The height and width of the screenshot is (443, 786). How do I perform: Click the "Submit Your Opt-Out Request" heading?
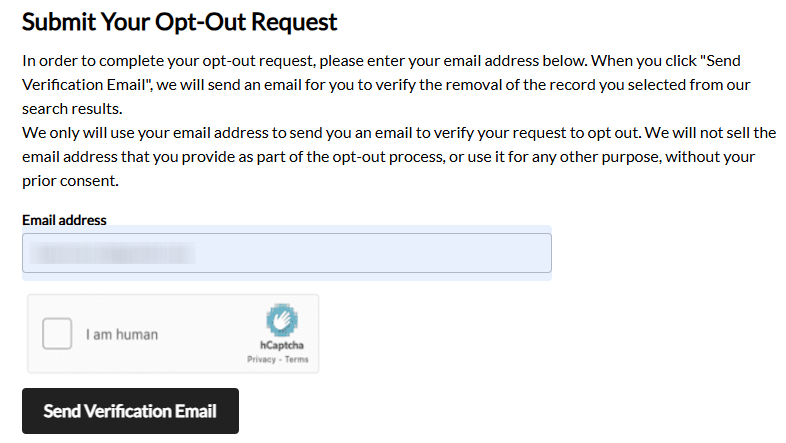(180, 21)
